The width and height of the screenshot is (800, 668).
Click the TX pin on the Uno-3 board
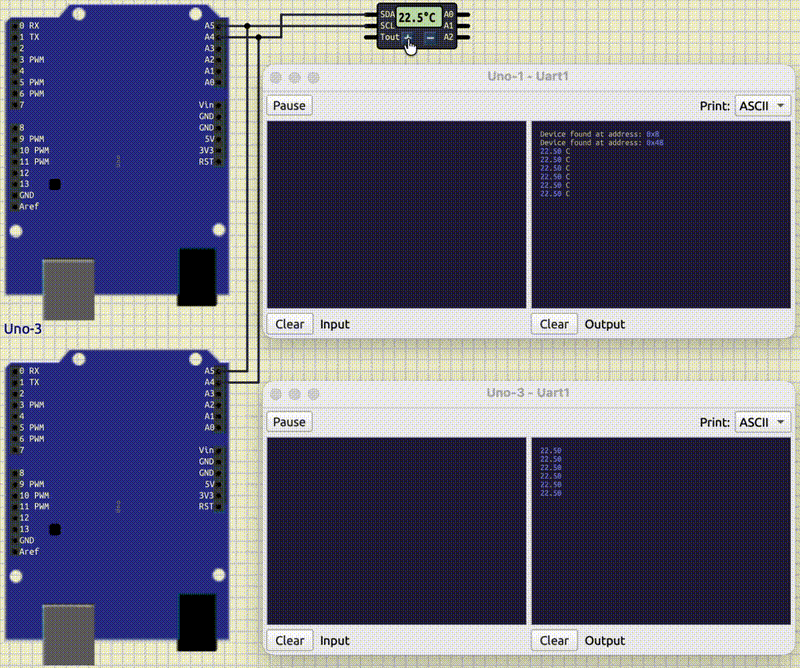click(x=15, y=37)
